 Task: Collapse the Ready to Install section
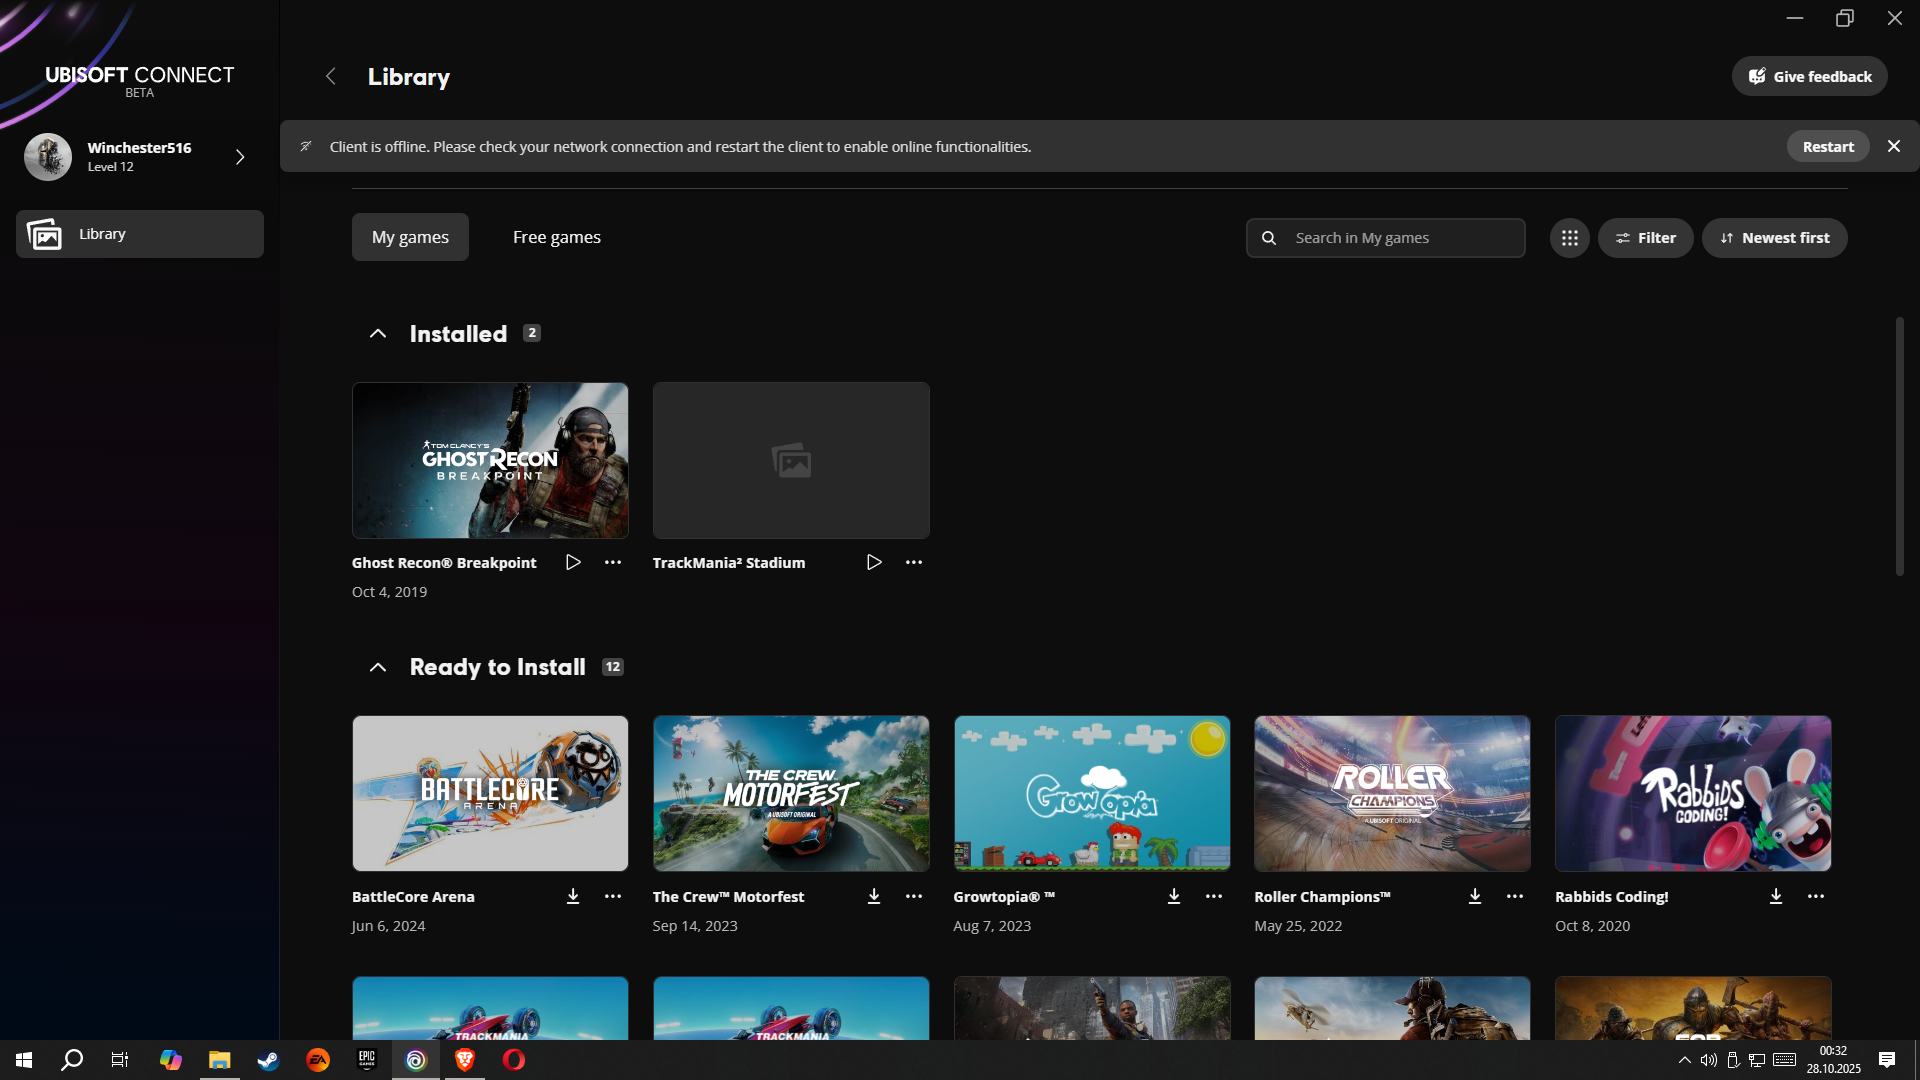[x=378, y=667]
